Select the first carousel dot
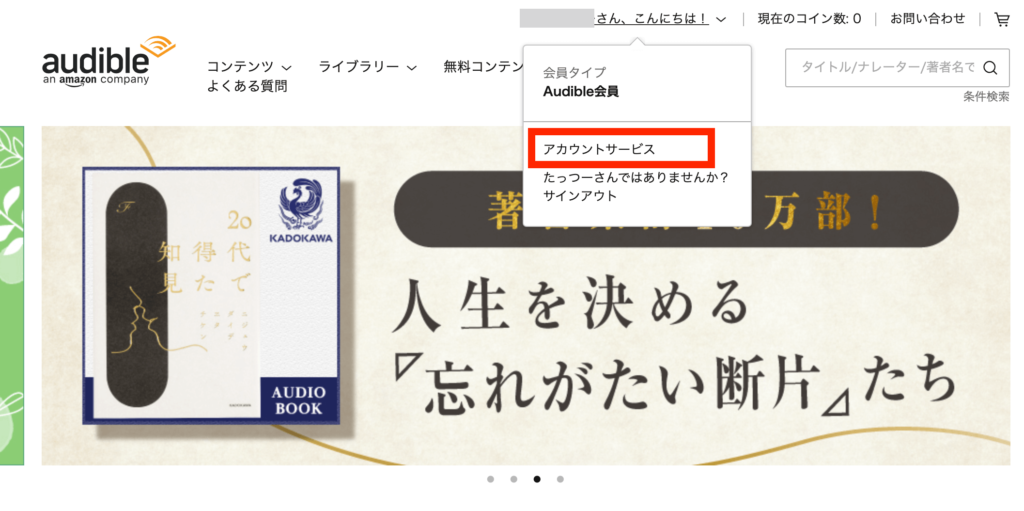This screenshot has height=511, width=1024. pos(490,479)
